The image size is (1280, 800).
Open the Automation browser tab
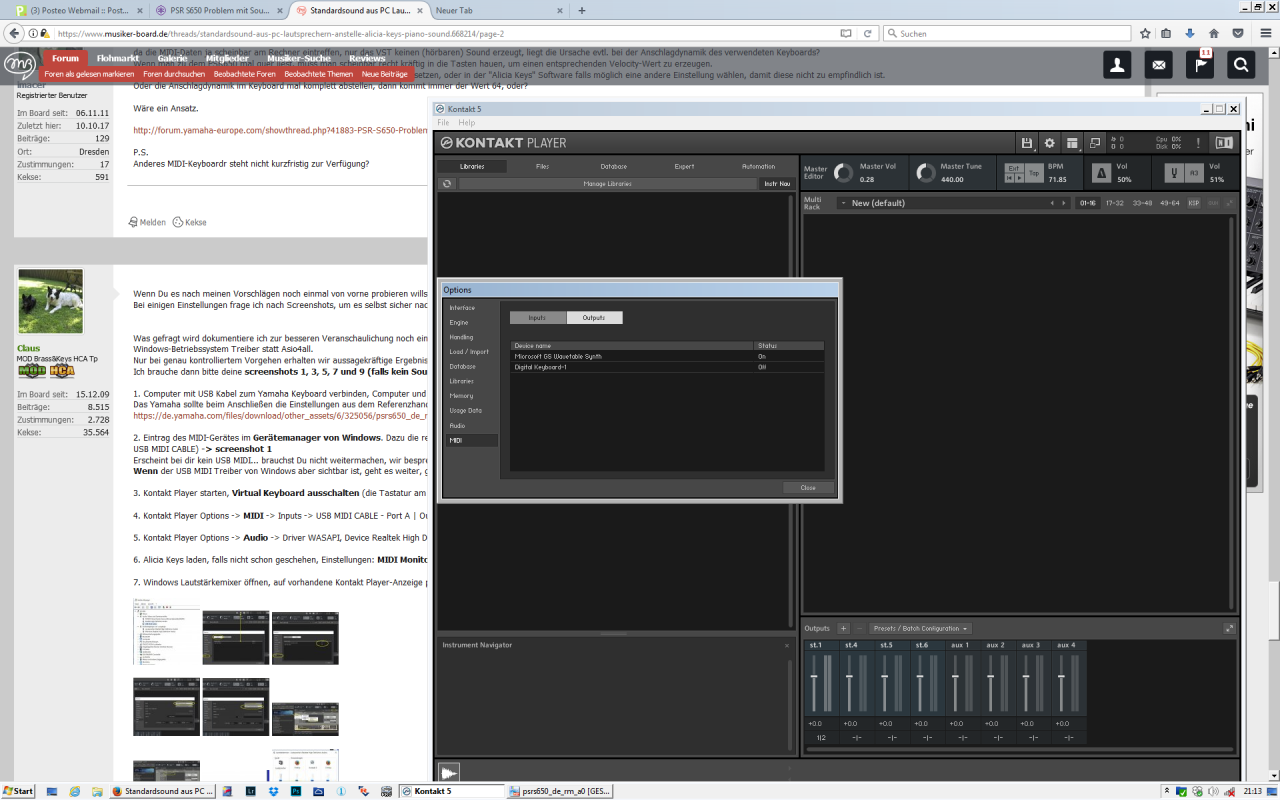click(x=758, y=167)
